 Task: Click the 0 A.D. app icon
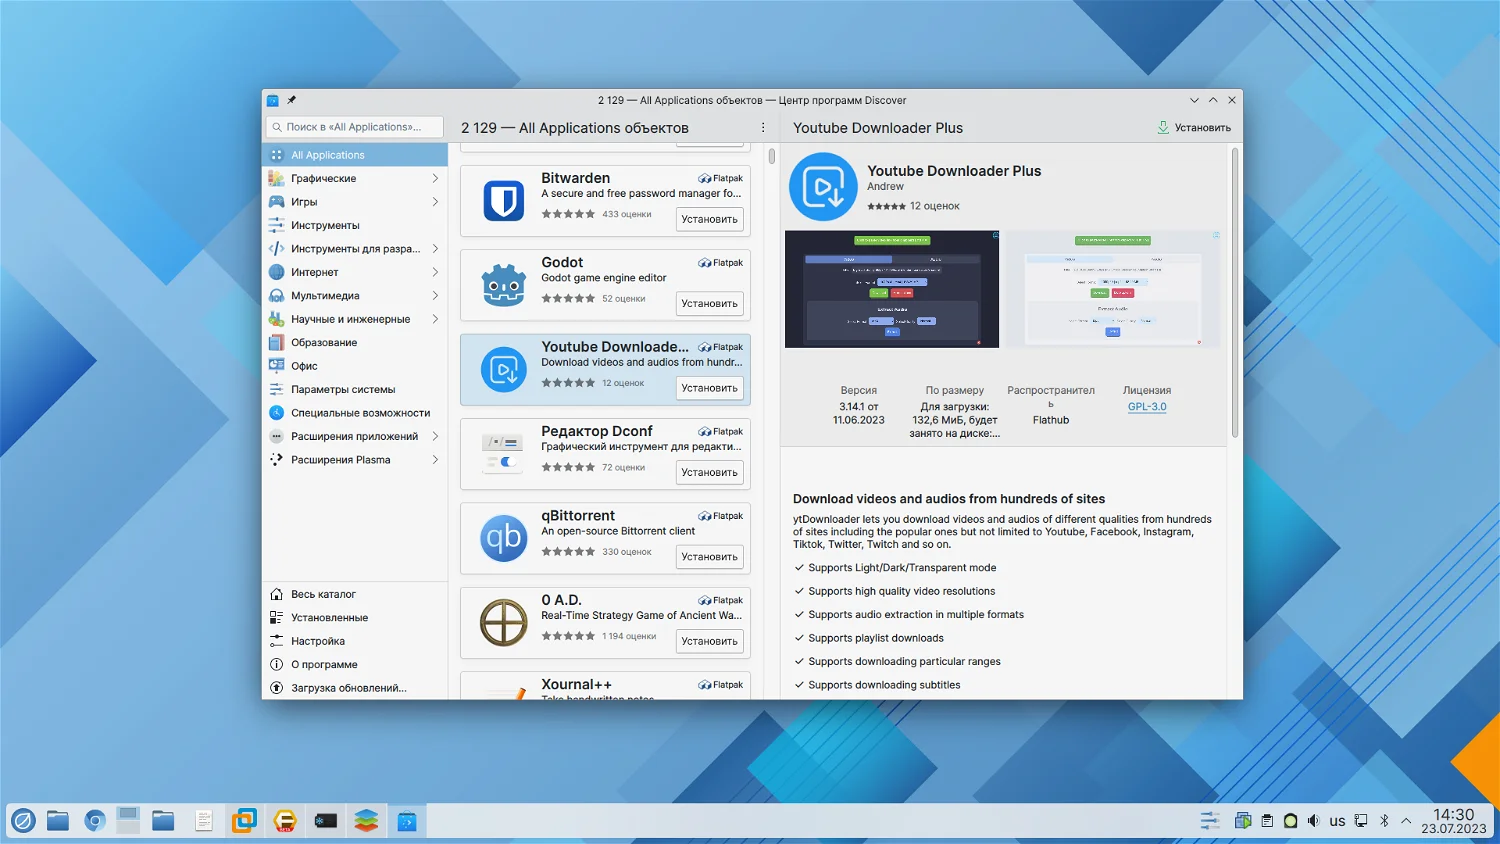tap(504, 622)
